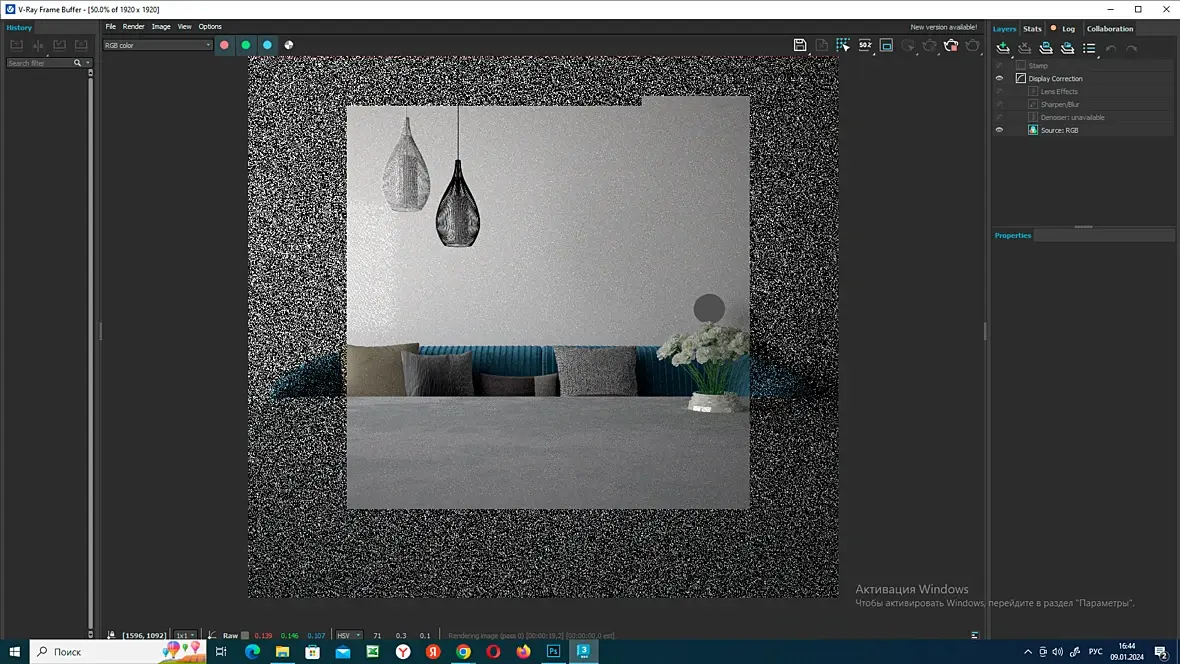
Task: Open 3ds Max from the taskbar
Action: pos(583,651)
